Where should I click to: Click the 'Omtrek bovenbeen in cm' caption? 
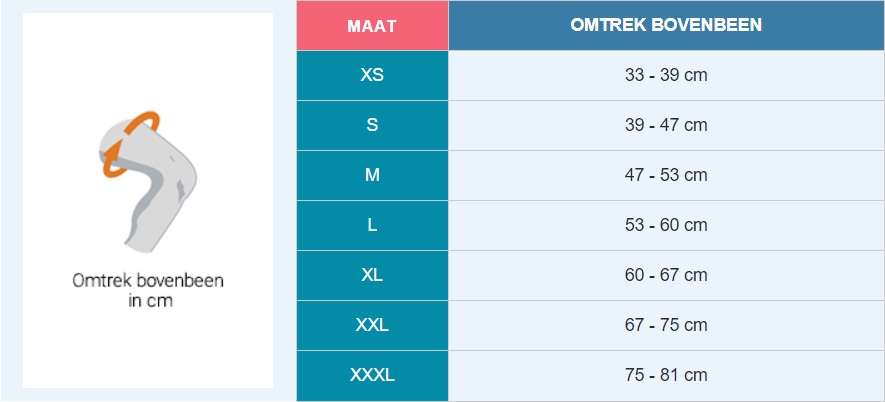(x=148, y=290)
